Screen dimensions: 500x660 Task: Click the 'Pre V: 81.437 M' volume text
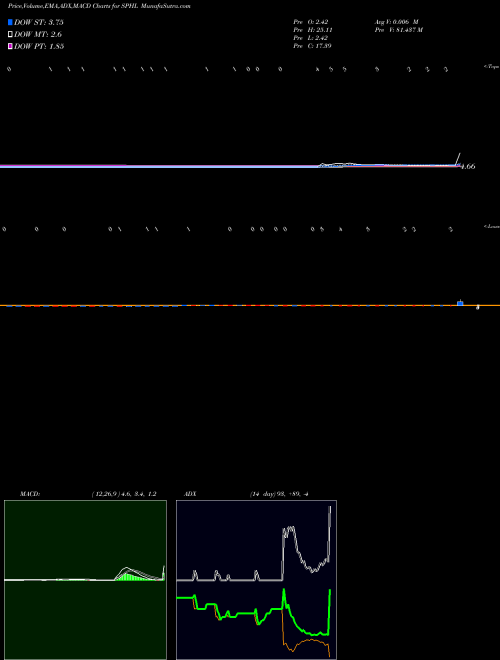tap(399, 30)
